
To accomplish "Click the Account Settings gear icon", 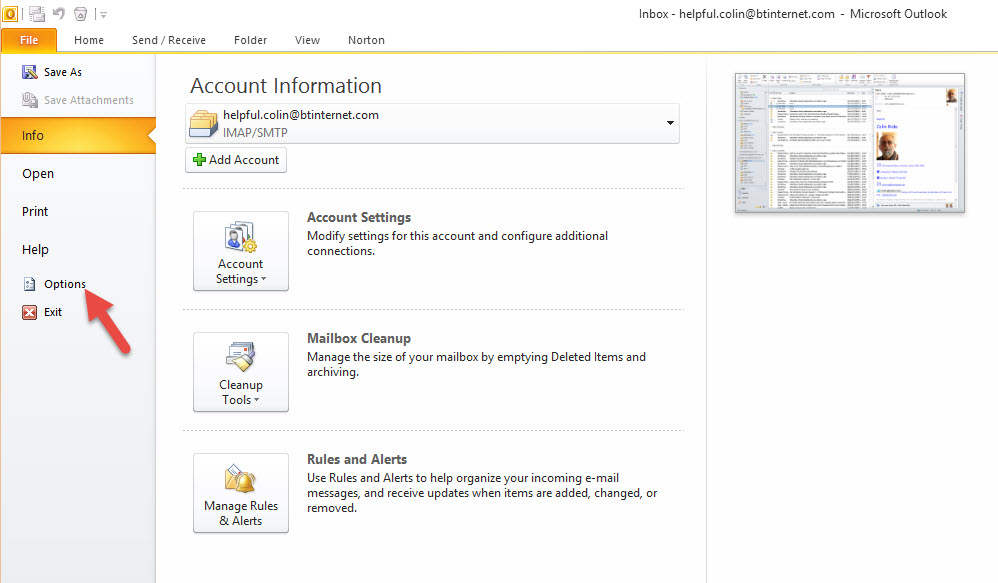I will pos(241,237).
